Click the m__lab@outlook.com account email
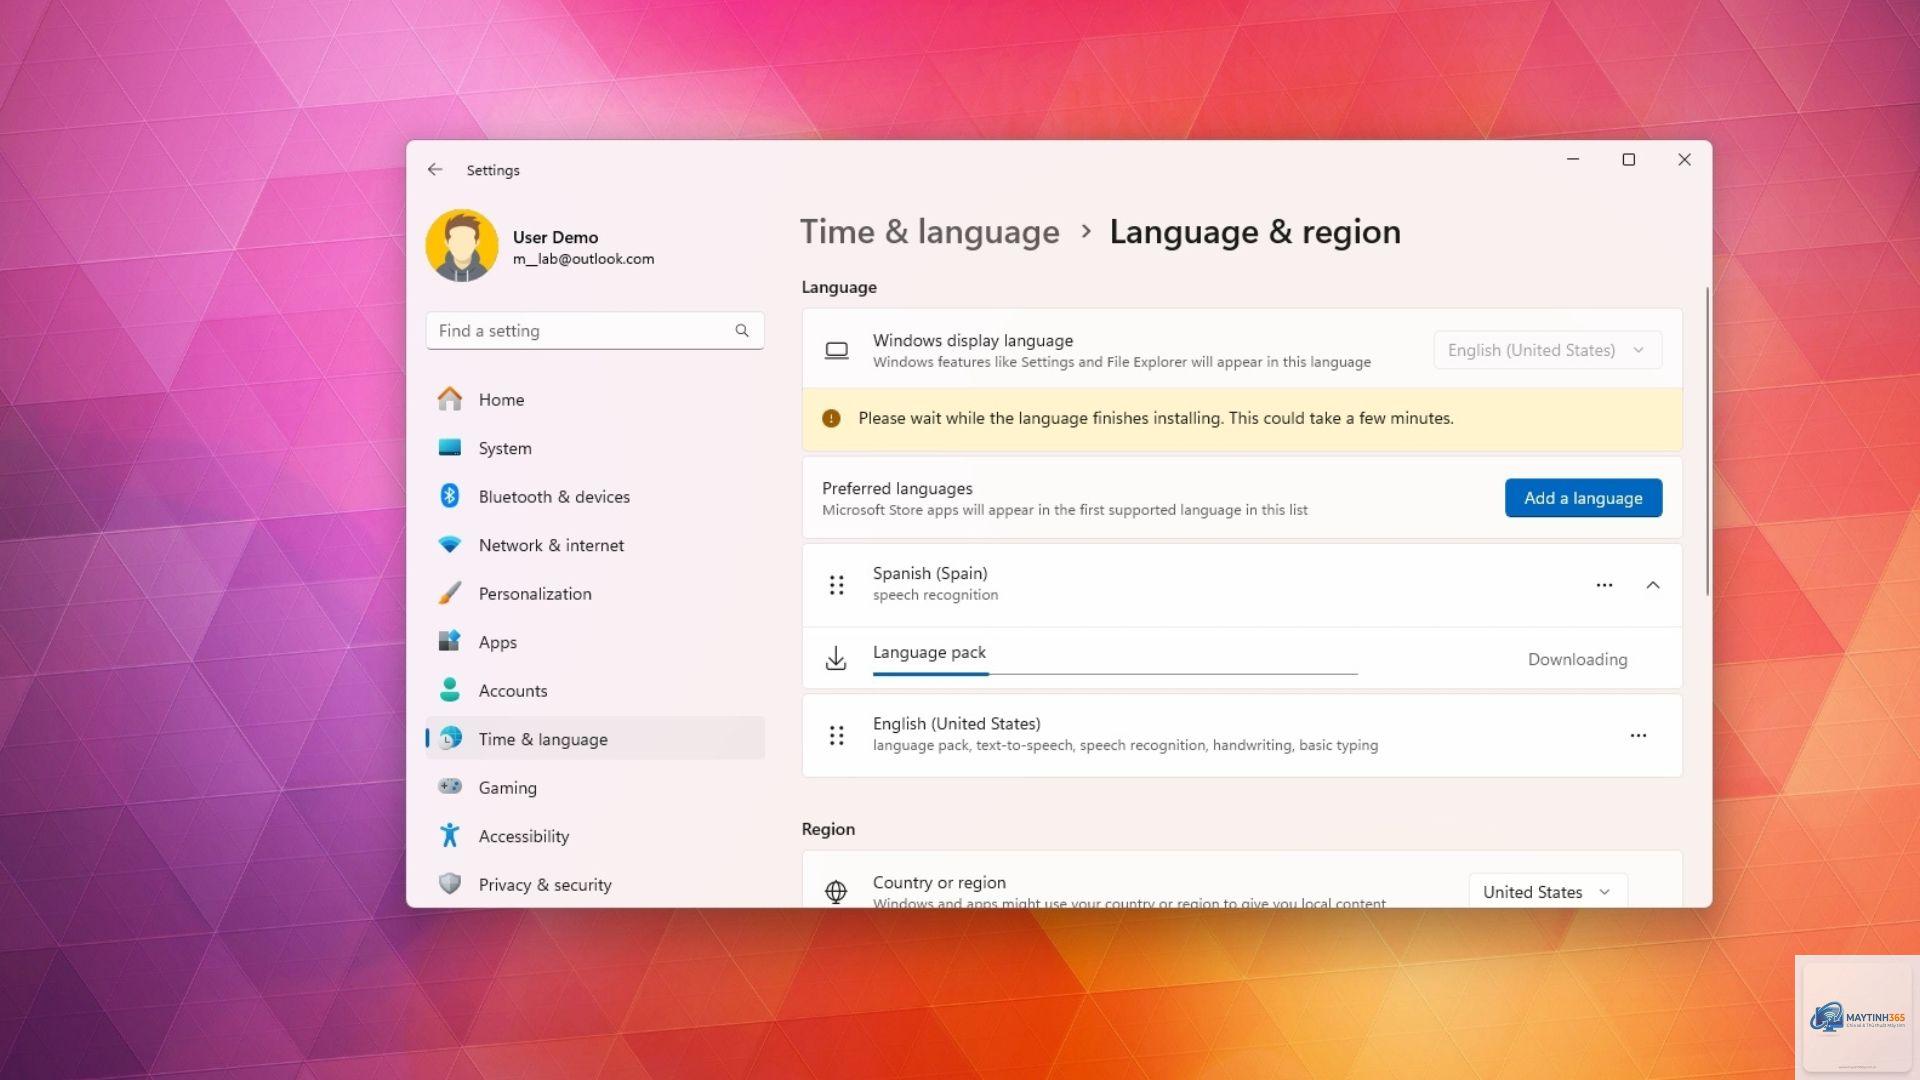The image size is (1920, 1080). [x=583, y=259]
